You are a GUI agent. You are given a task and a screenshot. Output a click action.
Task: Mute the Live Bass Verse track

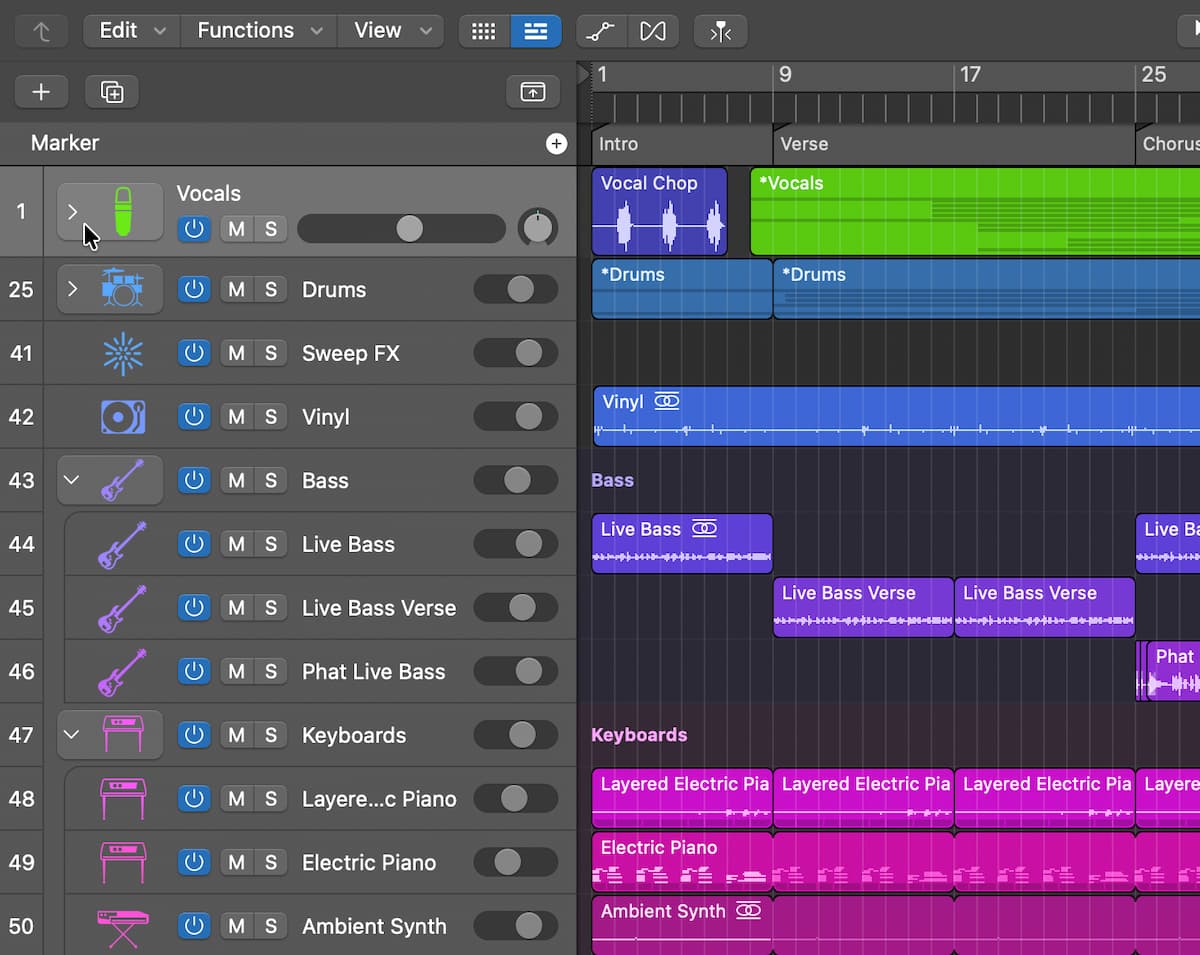click(x=237, y=608)
